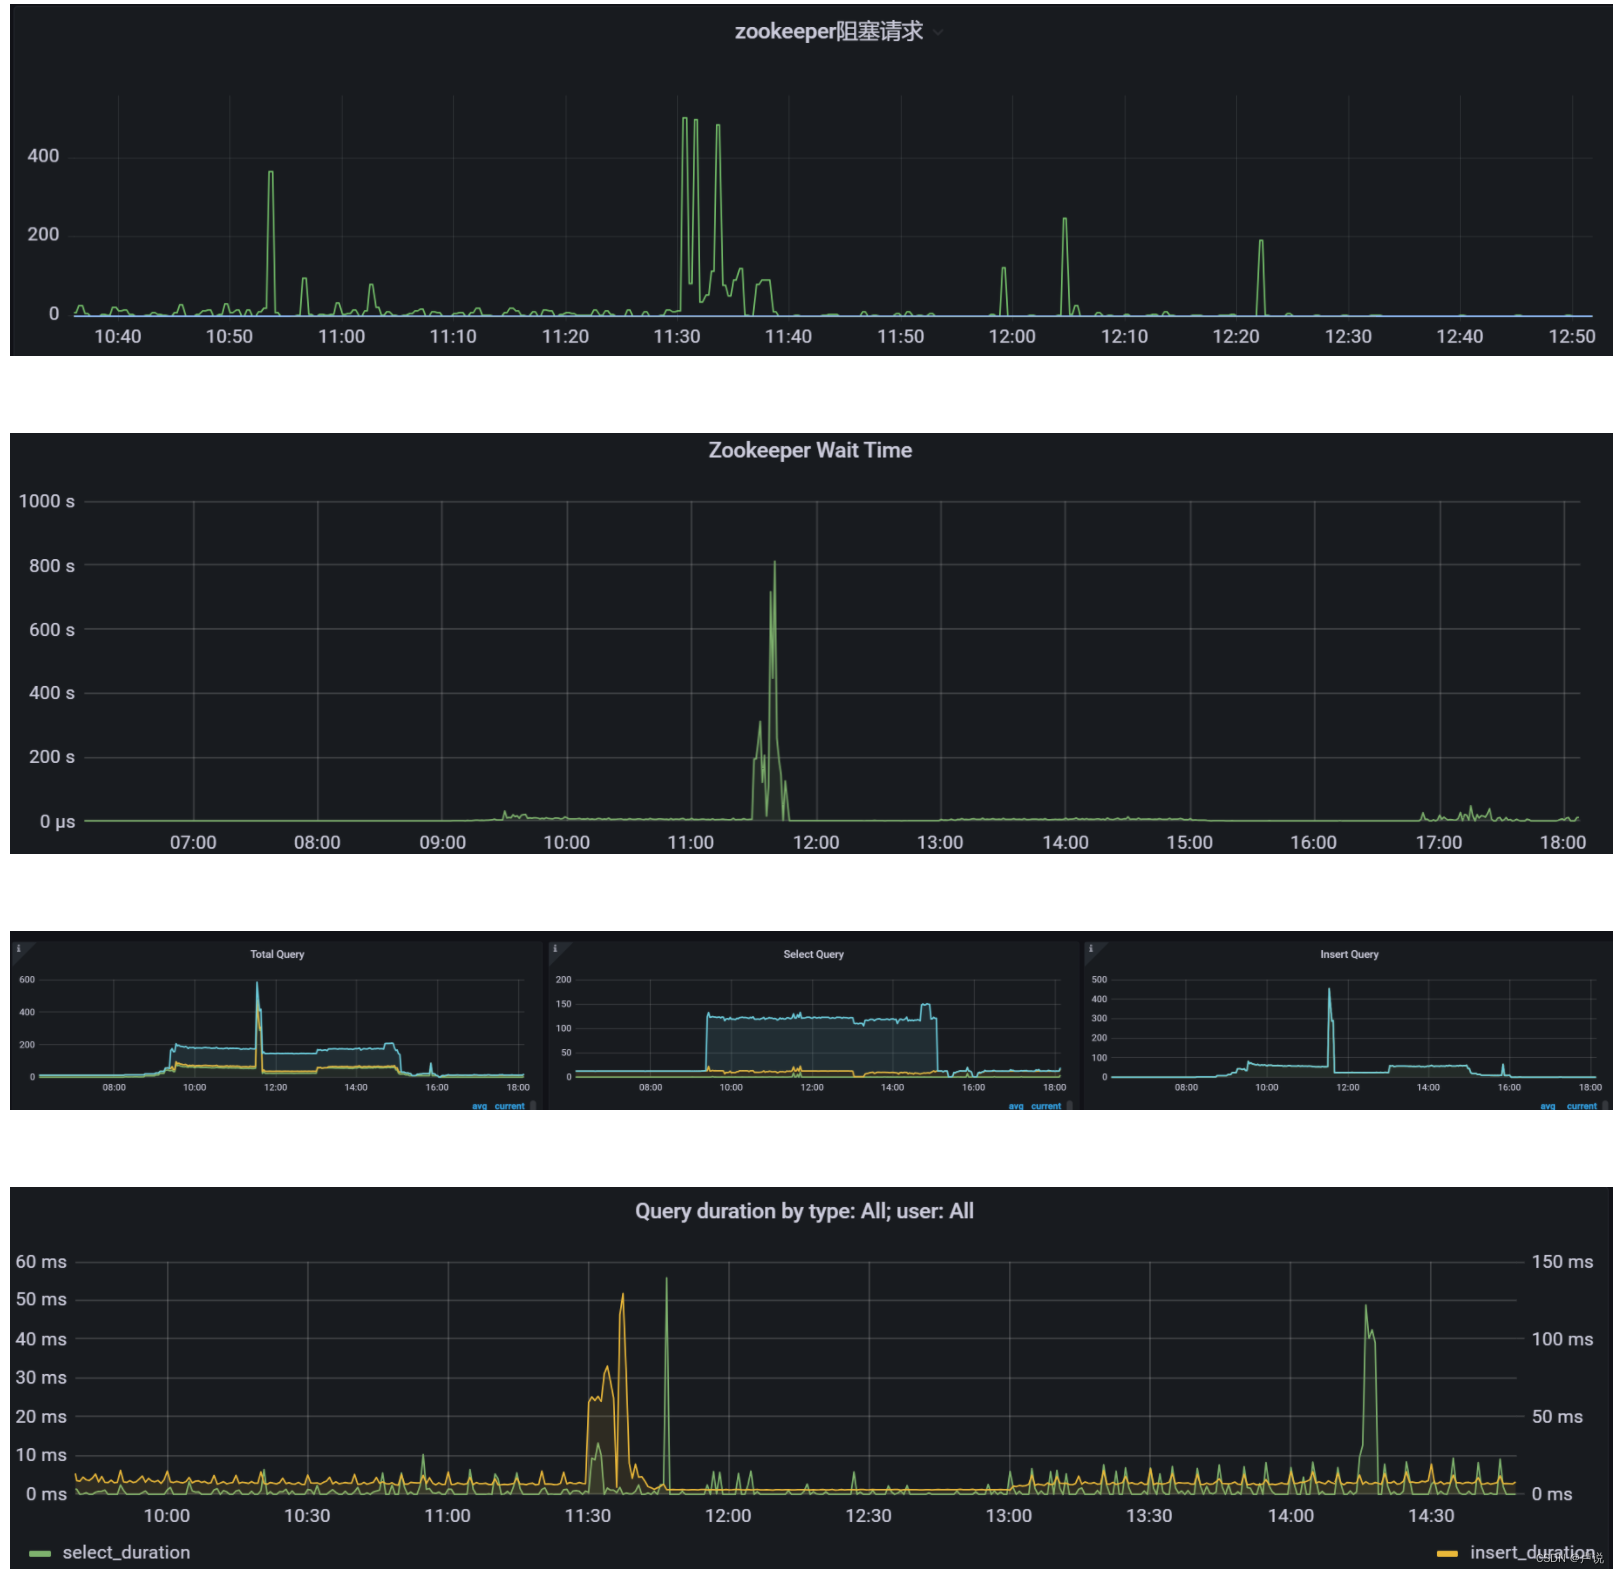Open the Total Query panel title menu

277,954
